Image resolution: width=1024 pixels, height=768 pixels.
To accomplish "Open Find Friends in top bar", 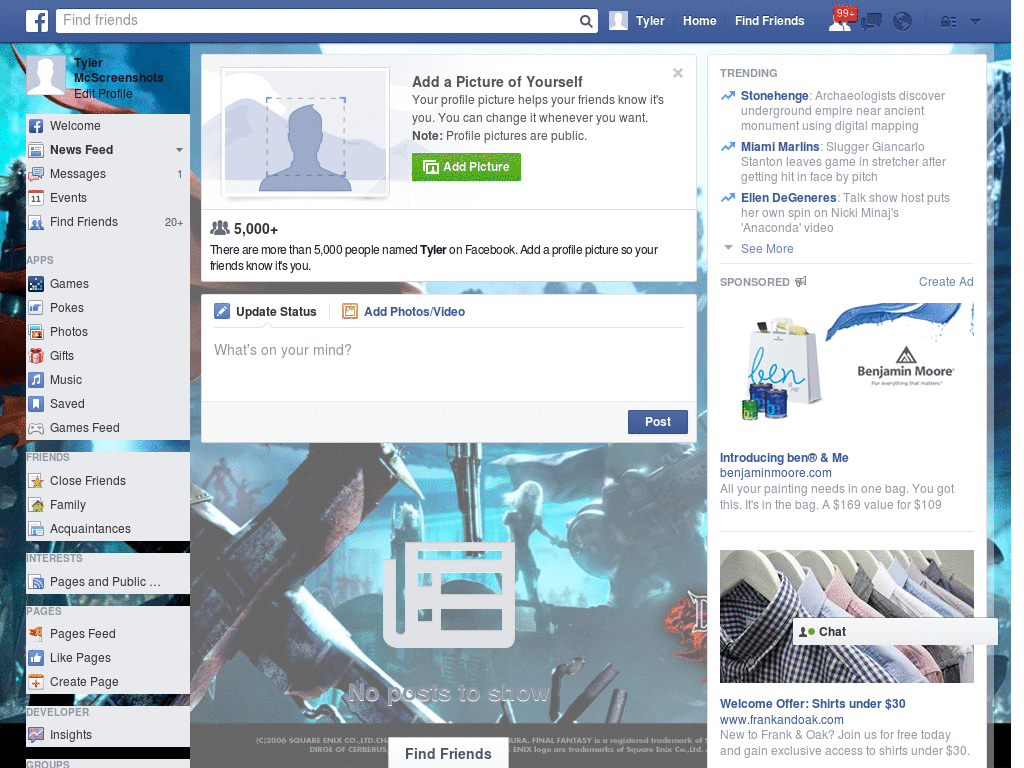I will click(769, 21).
